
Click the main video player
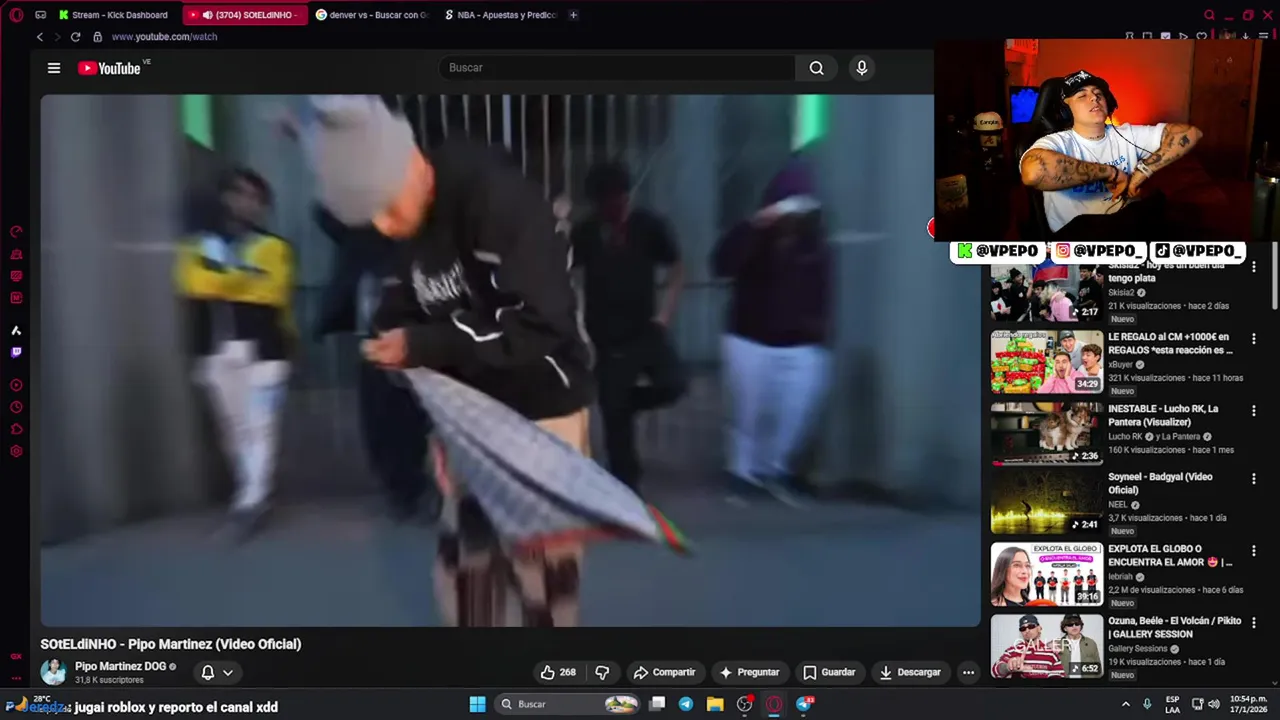coord(510,361)
